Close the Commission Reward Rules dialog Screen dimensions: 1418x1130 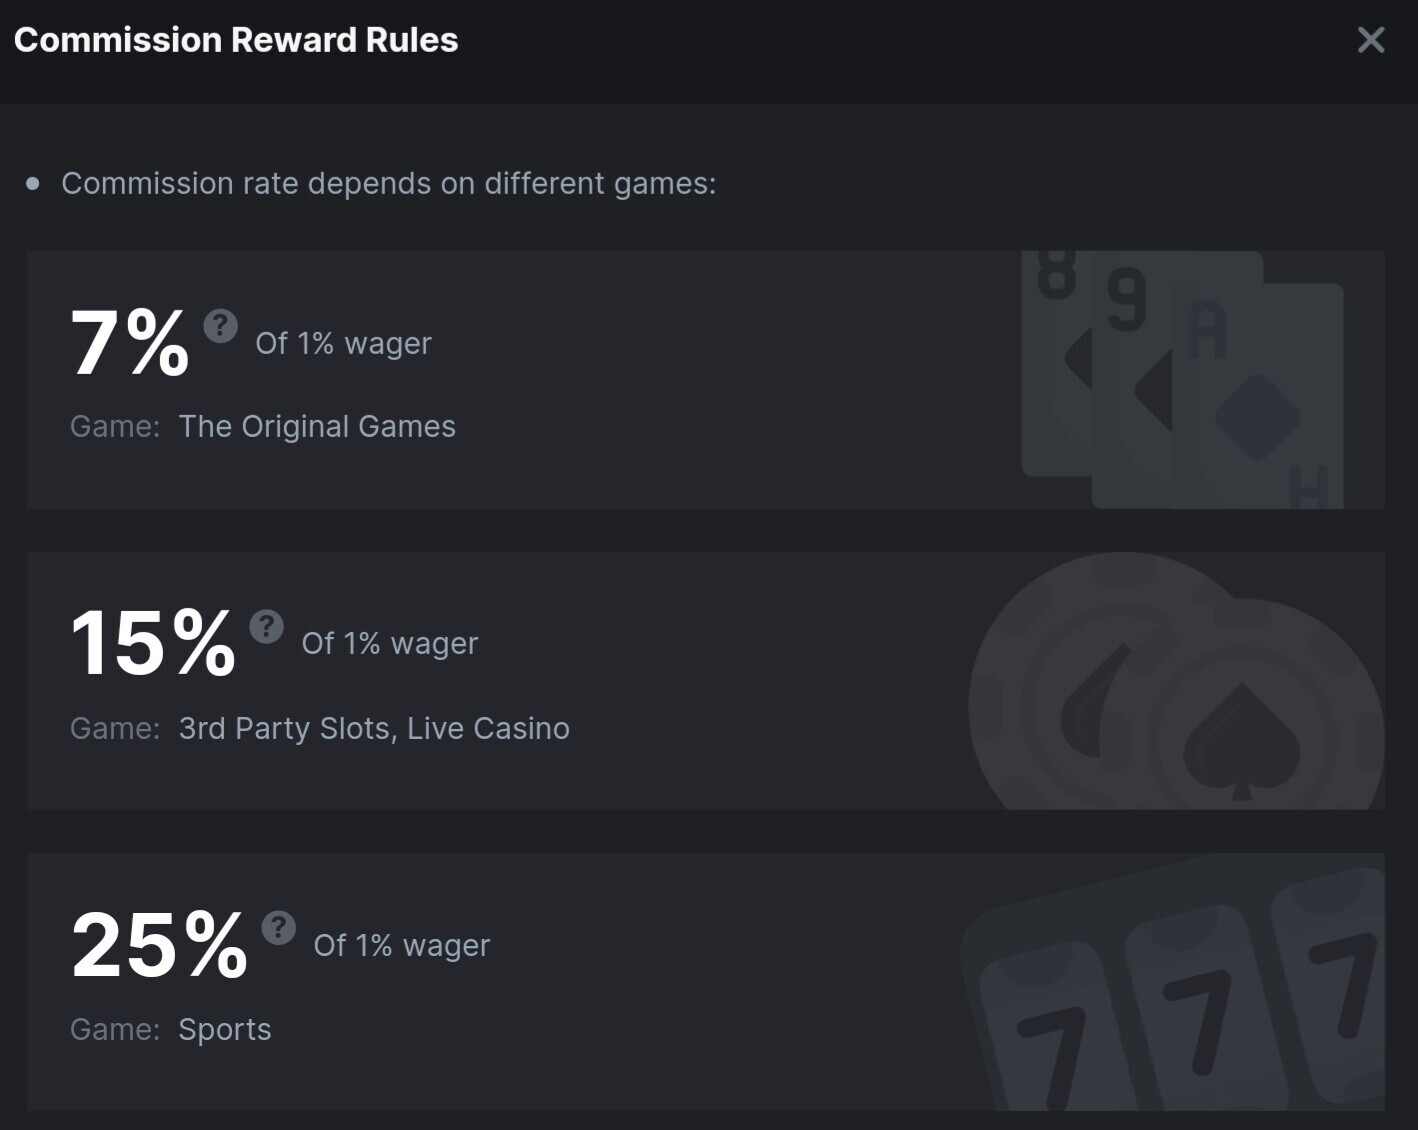pos(1370,40)
